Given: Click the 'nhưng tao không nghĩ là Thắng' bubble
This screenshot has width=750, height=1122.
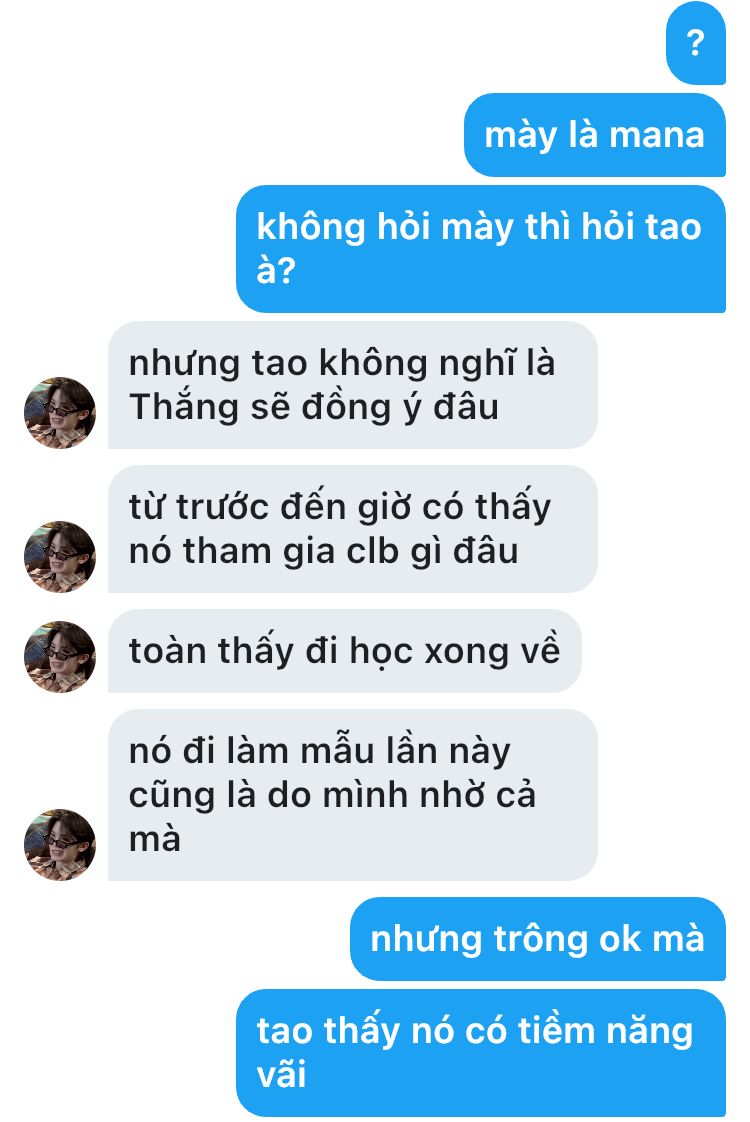Looking at the screenshot, I should [x=353, y=385].
